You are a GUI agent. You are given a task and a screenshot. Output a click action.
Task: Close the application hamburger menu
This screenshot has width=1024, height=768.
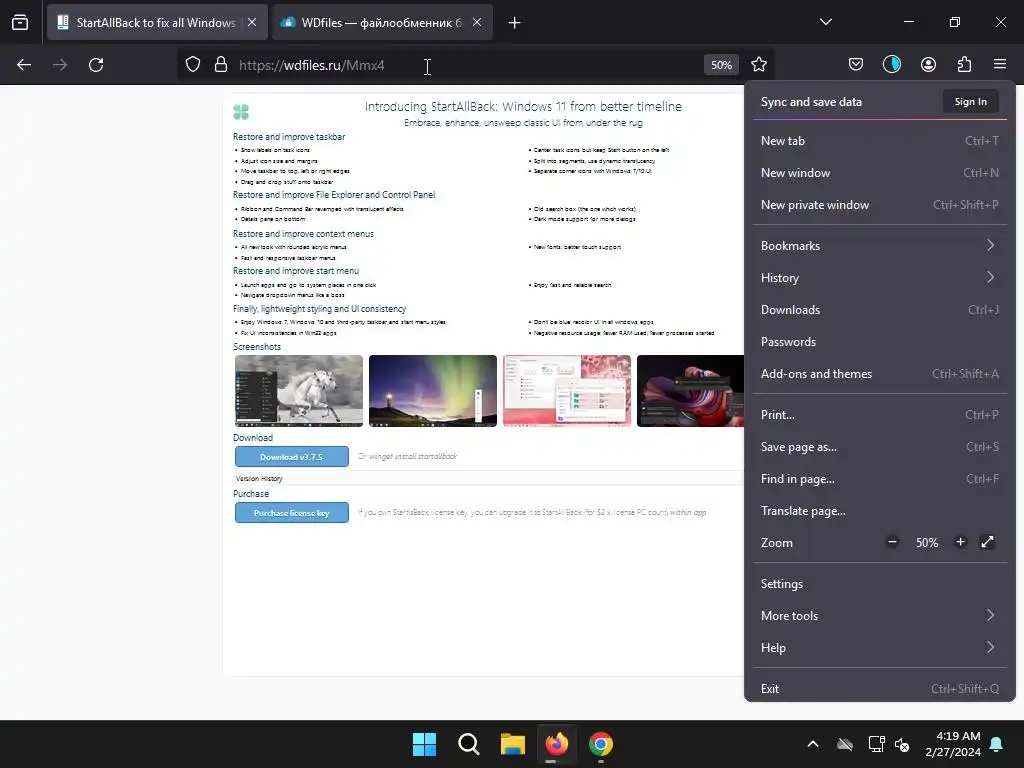click(x=1000, y=64)
